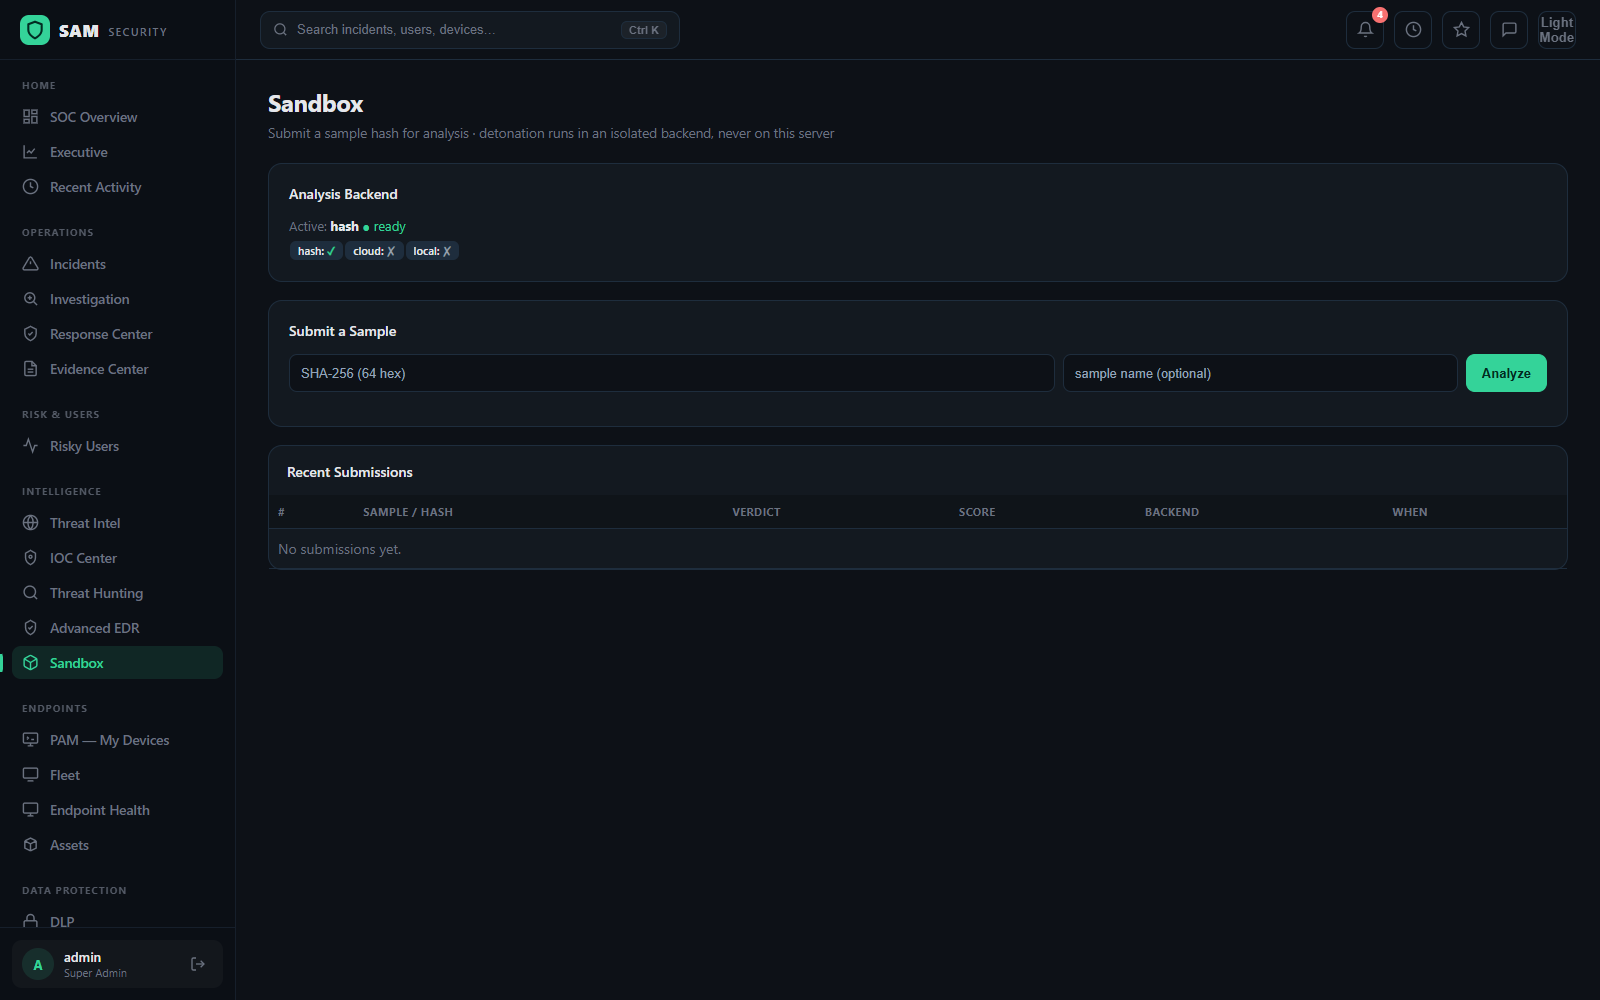This screenshot has width=1600, height=1000.
Task: Click the Incidents warning triangle icon
Action: click(31, 264)
